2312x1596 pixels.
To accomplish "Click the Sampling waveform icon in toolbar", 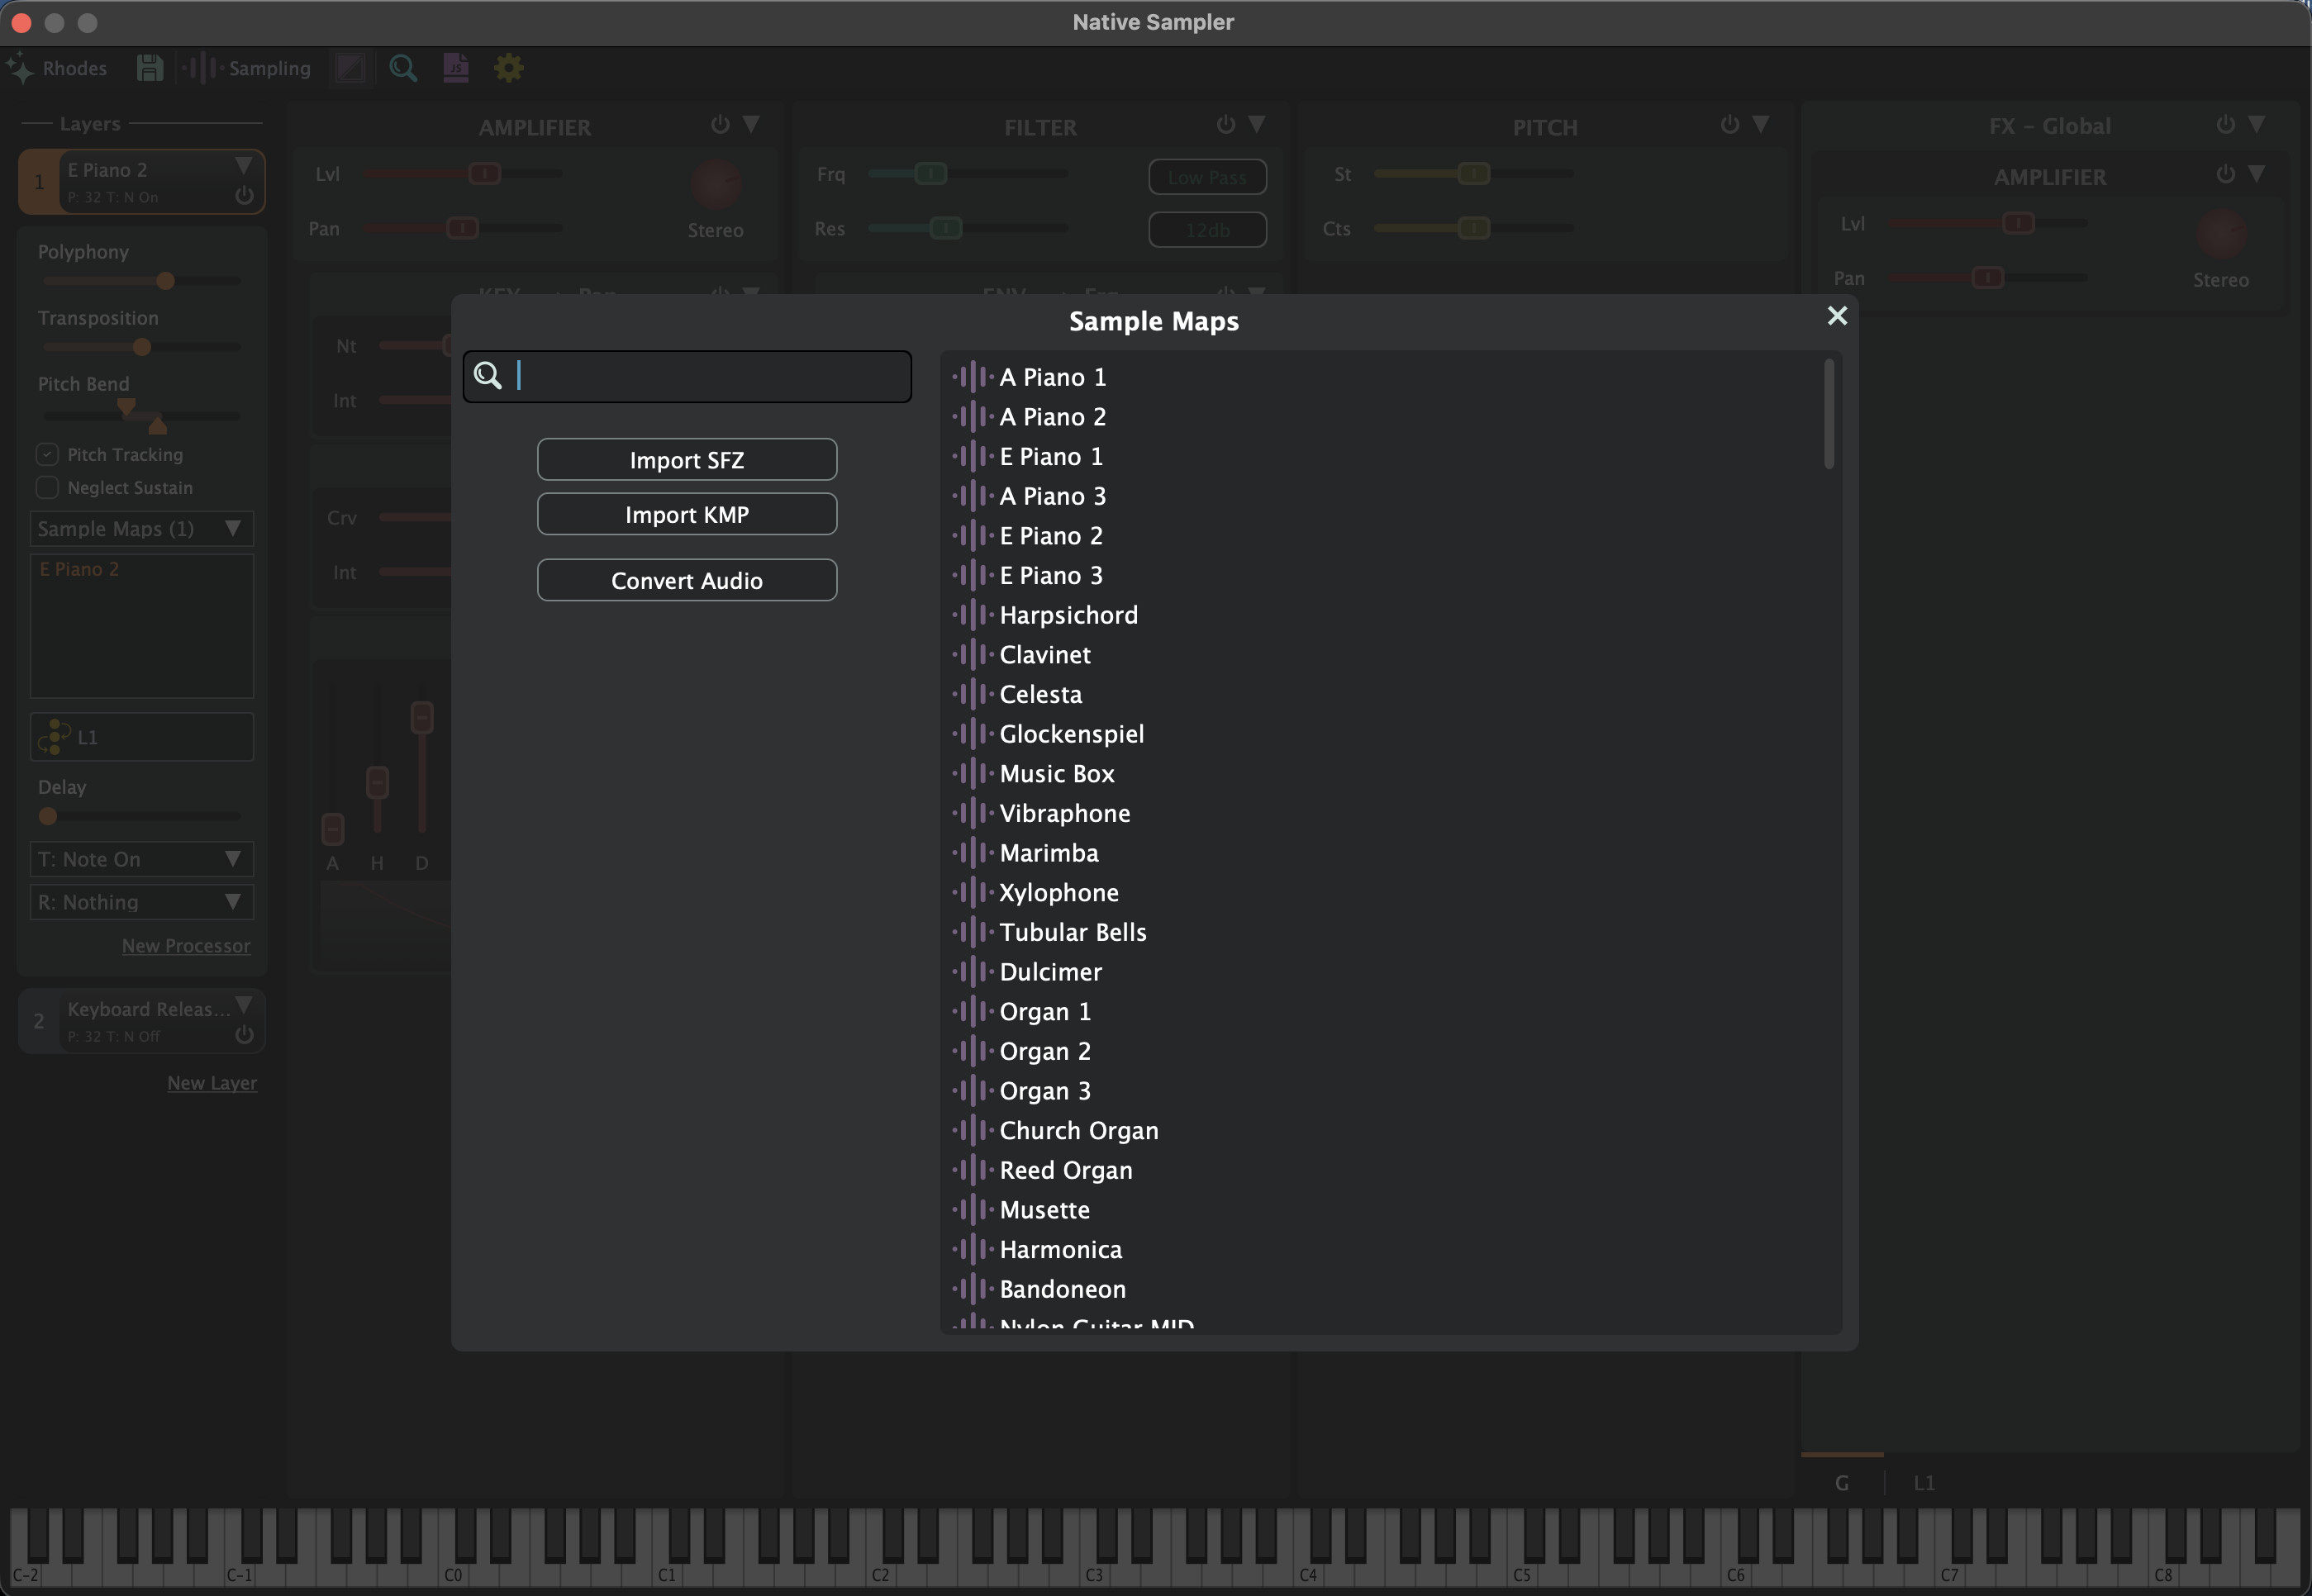I will click(x=202, y=68).
